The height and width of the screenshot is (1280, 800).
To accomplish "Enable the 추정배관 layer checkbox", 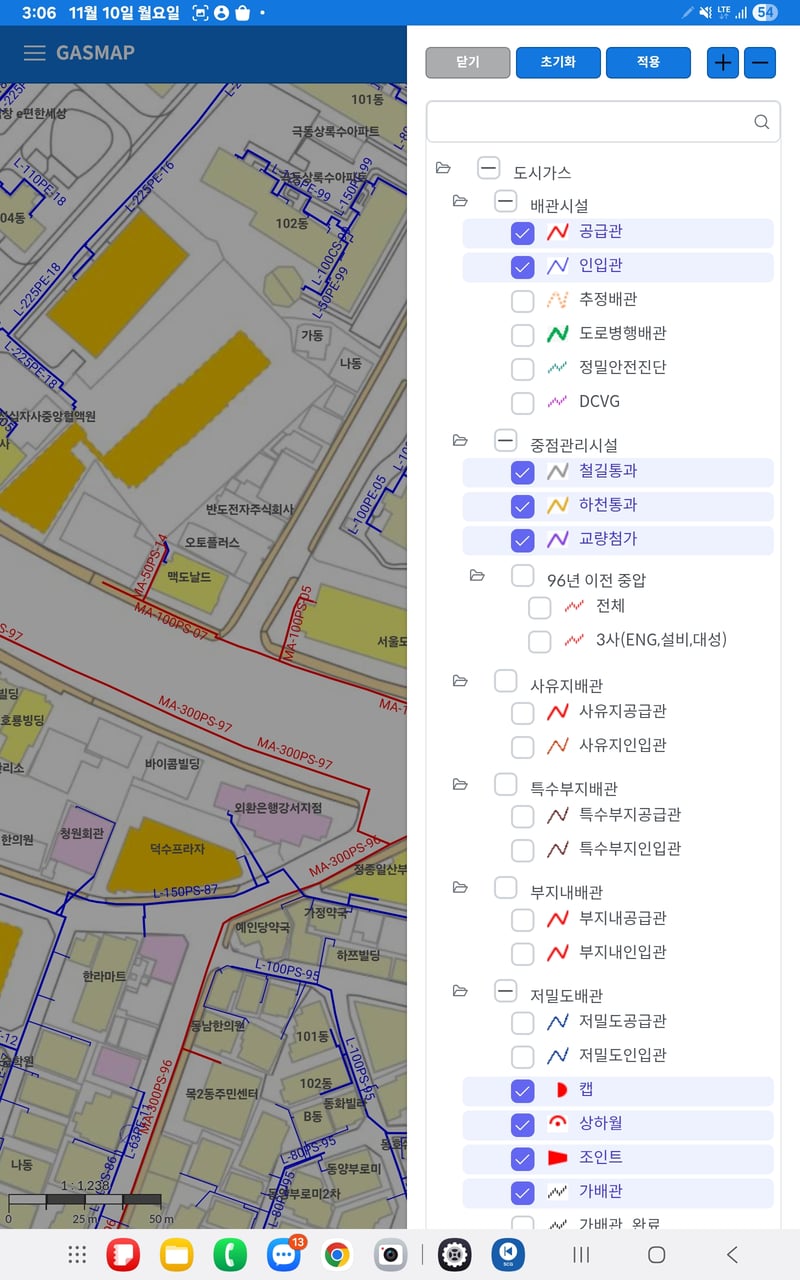I will pyautogui.click(x=522, y=301).
